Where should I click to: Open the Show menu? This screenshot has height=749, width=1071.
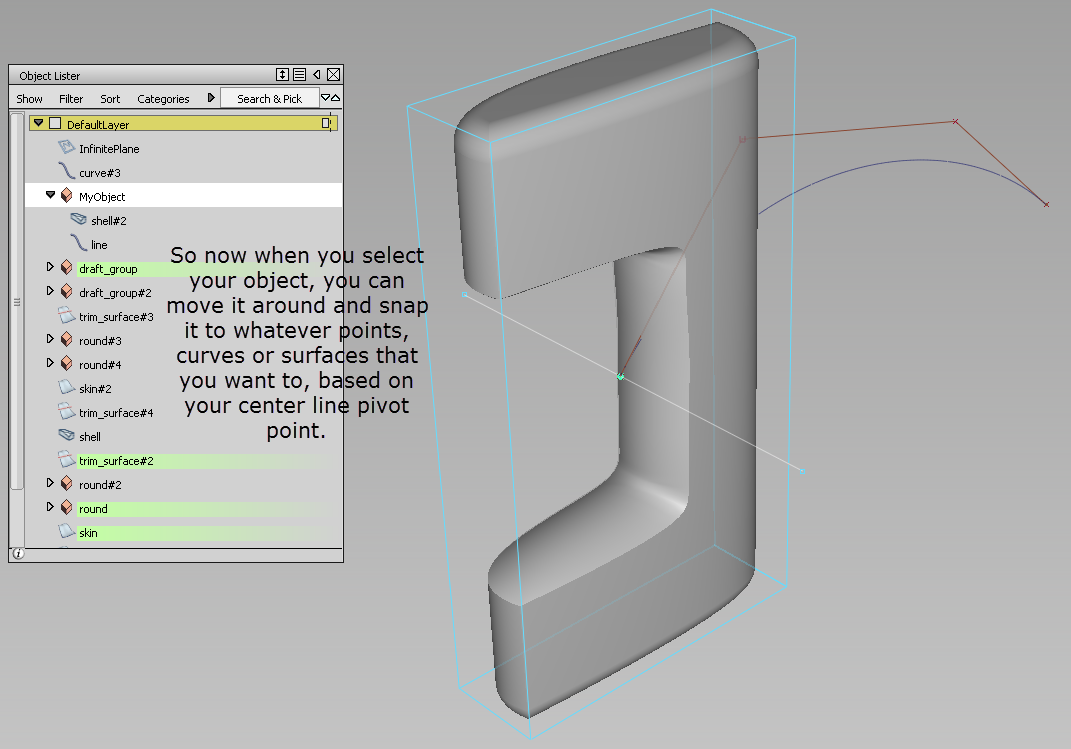(29, 98)
